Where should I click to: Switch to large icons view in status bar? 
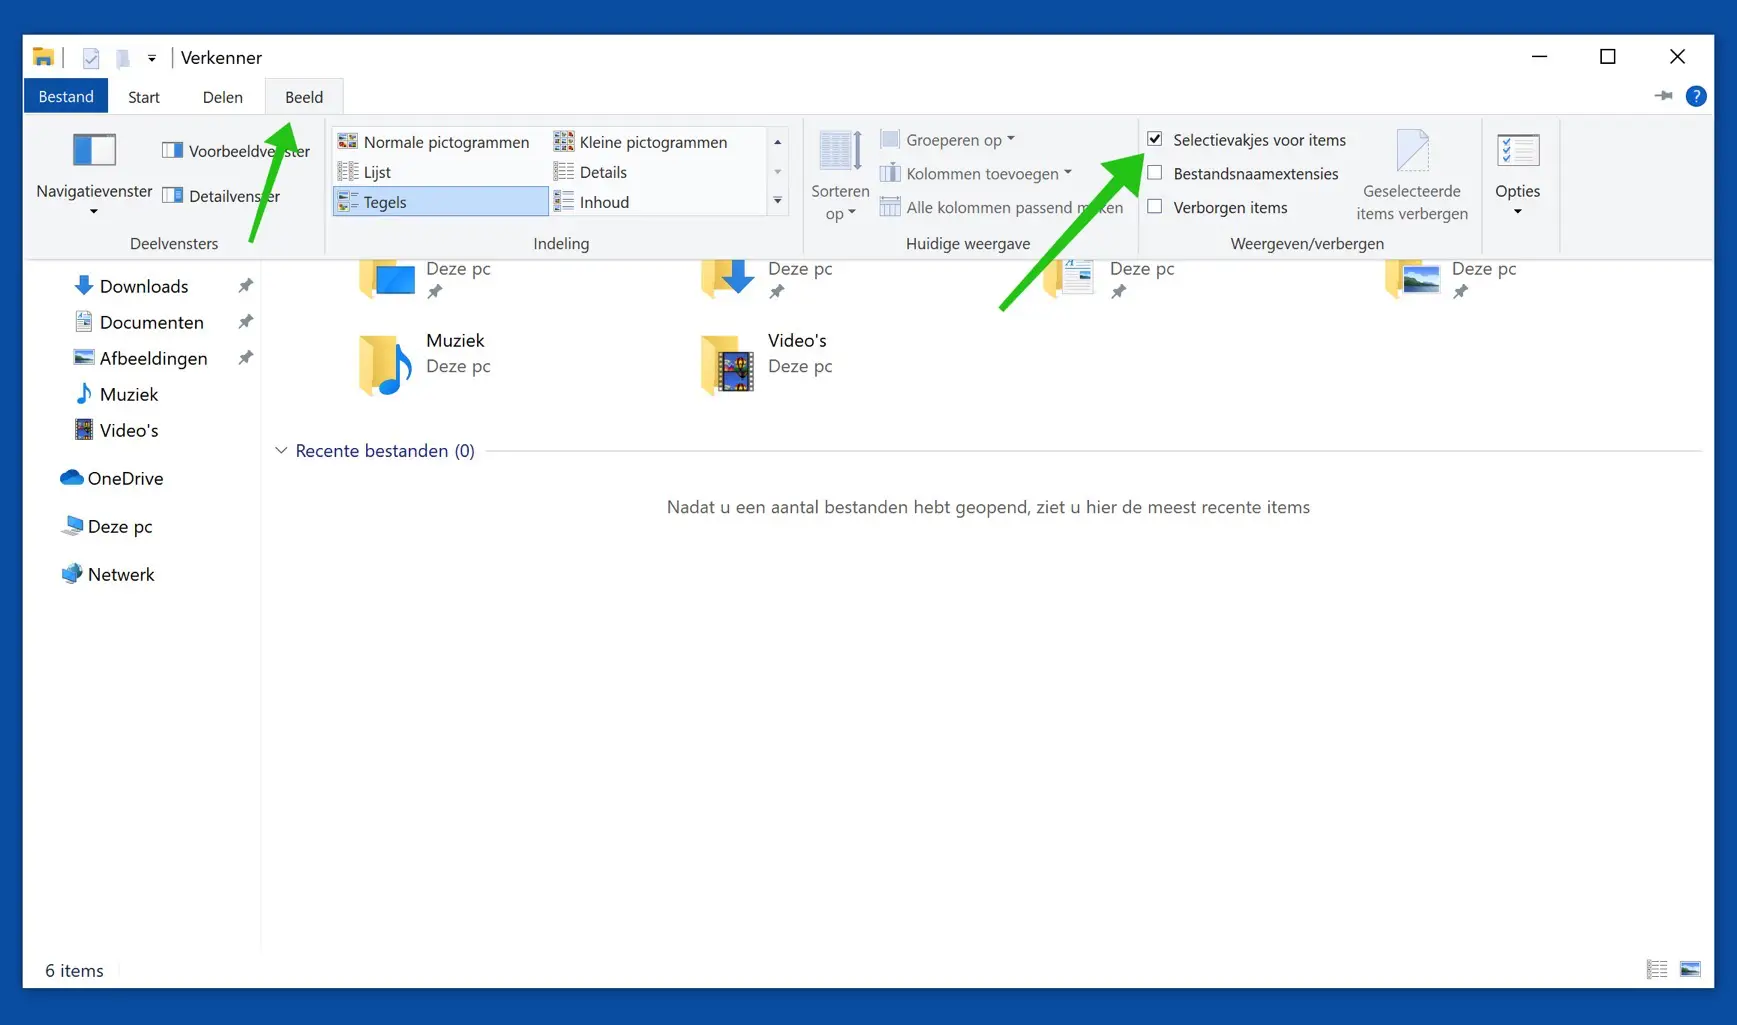(x=1690, y=969)
